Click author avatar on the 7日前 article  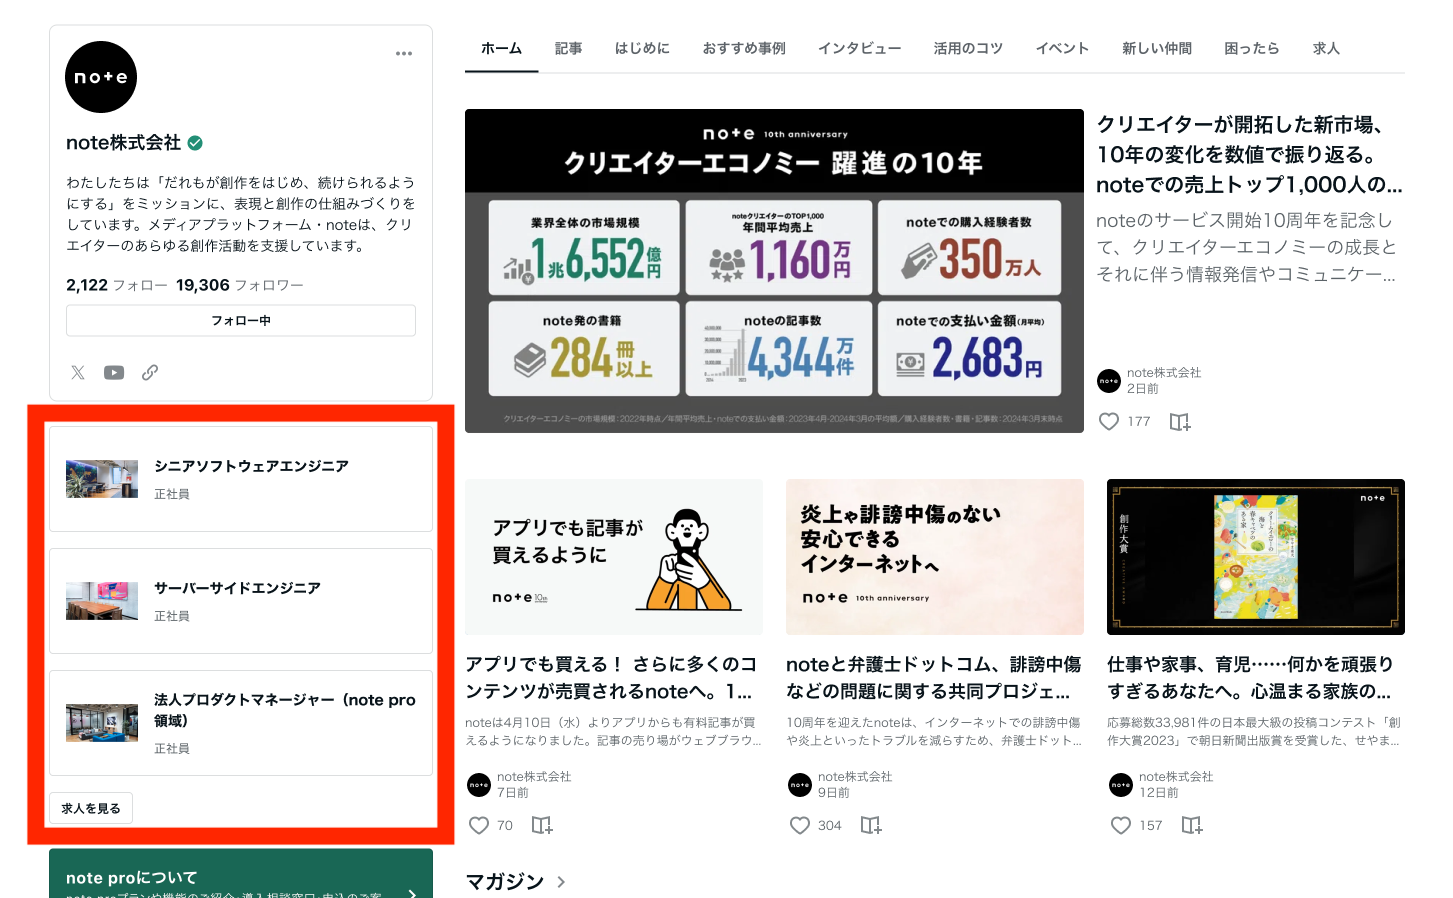click(x=479, y=785)
